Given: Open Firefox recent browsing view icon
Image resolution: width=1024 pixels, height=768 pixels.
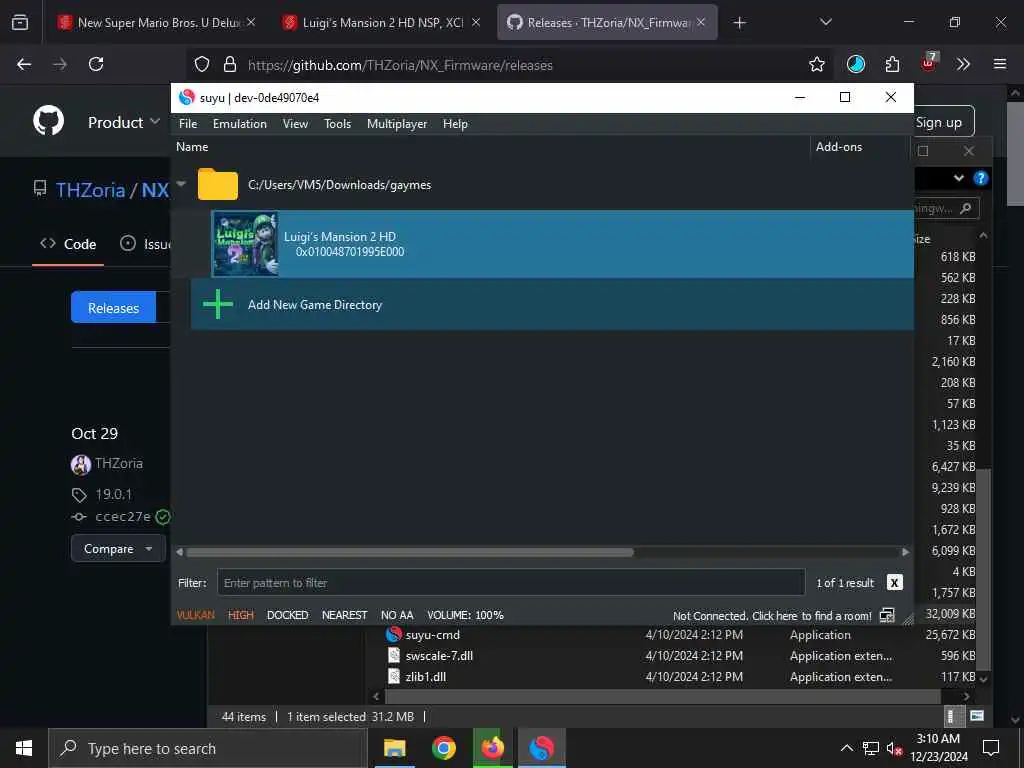Looking at the screenshot, I should click(20, 22).
